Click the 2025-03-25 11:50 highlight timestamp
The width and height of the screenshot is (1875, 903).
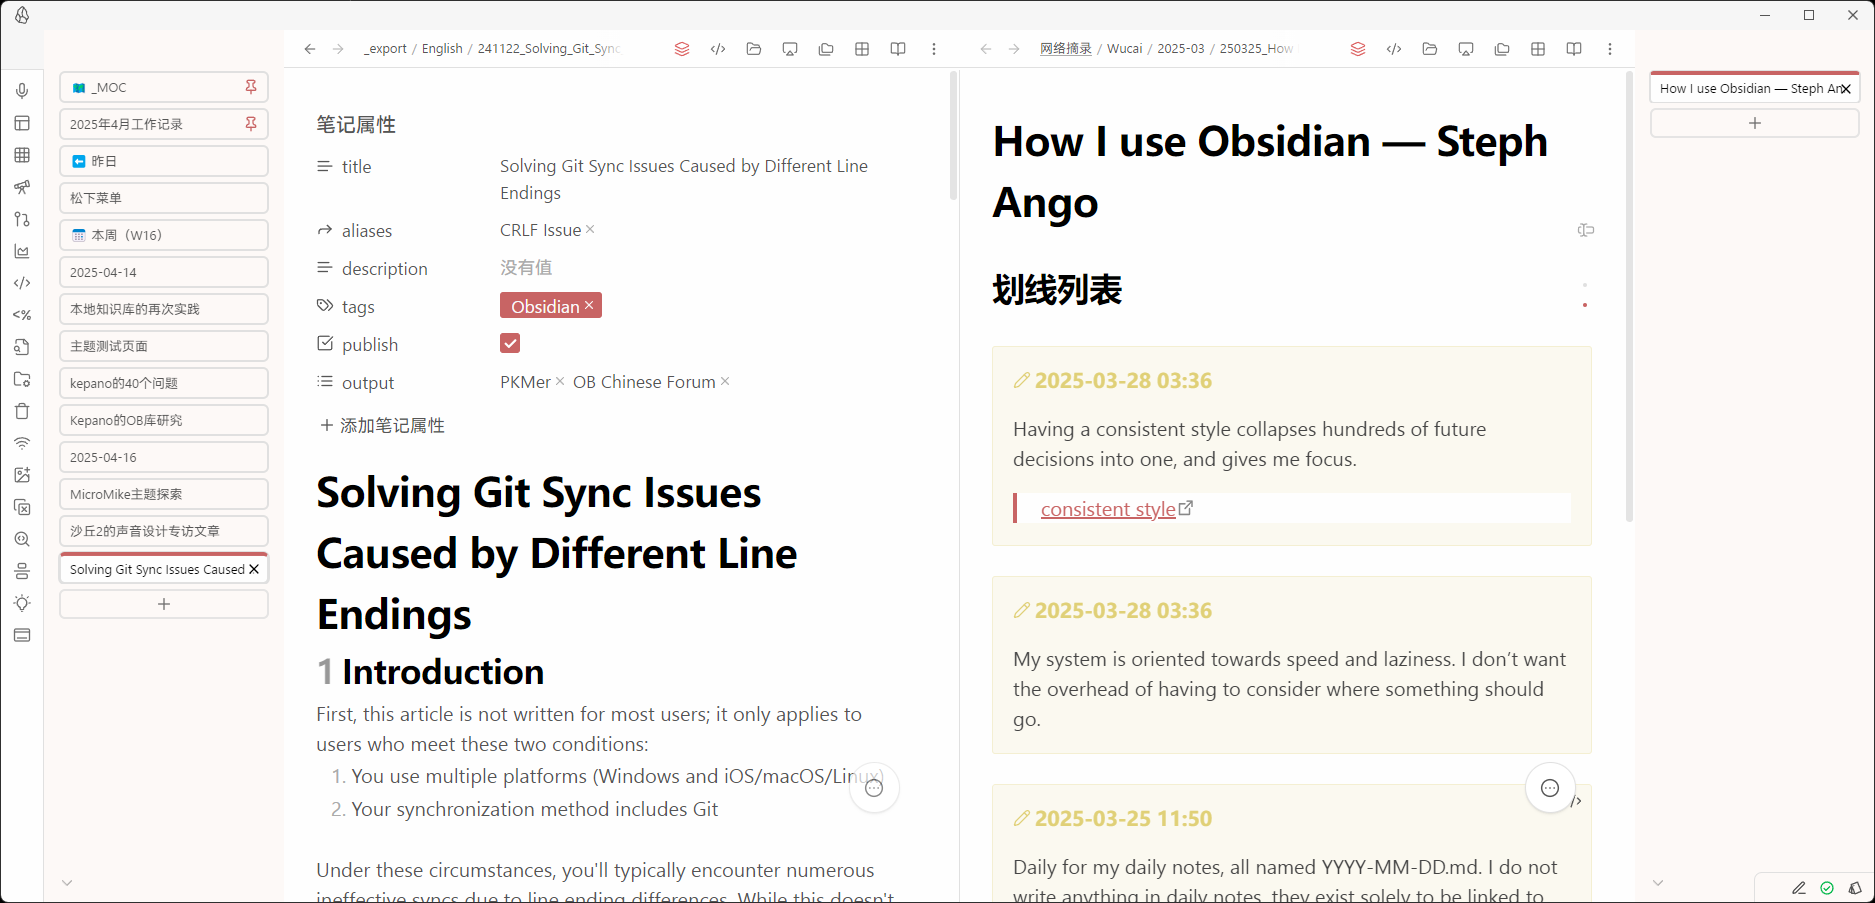pos(1123,818)
